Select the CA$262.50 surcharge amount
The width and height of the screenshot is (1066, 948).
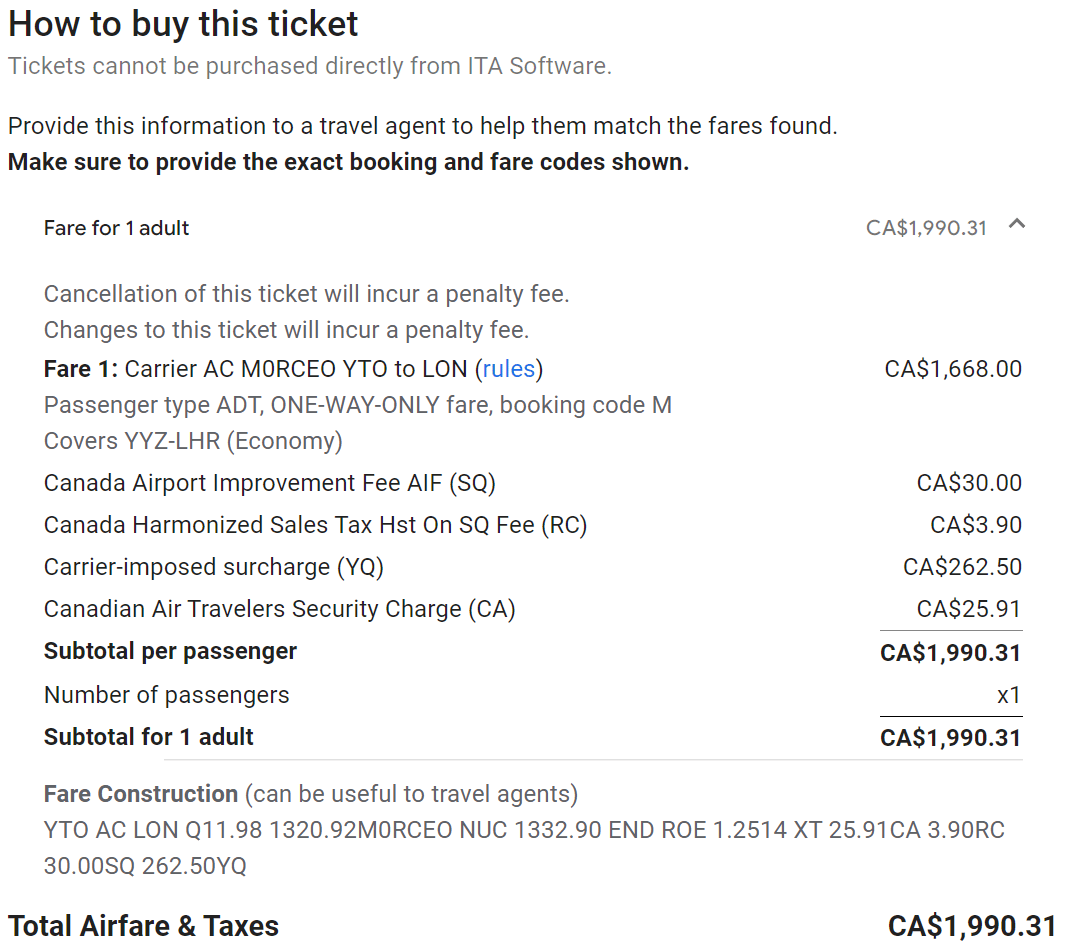tap(962, 567)
